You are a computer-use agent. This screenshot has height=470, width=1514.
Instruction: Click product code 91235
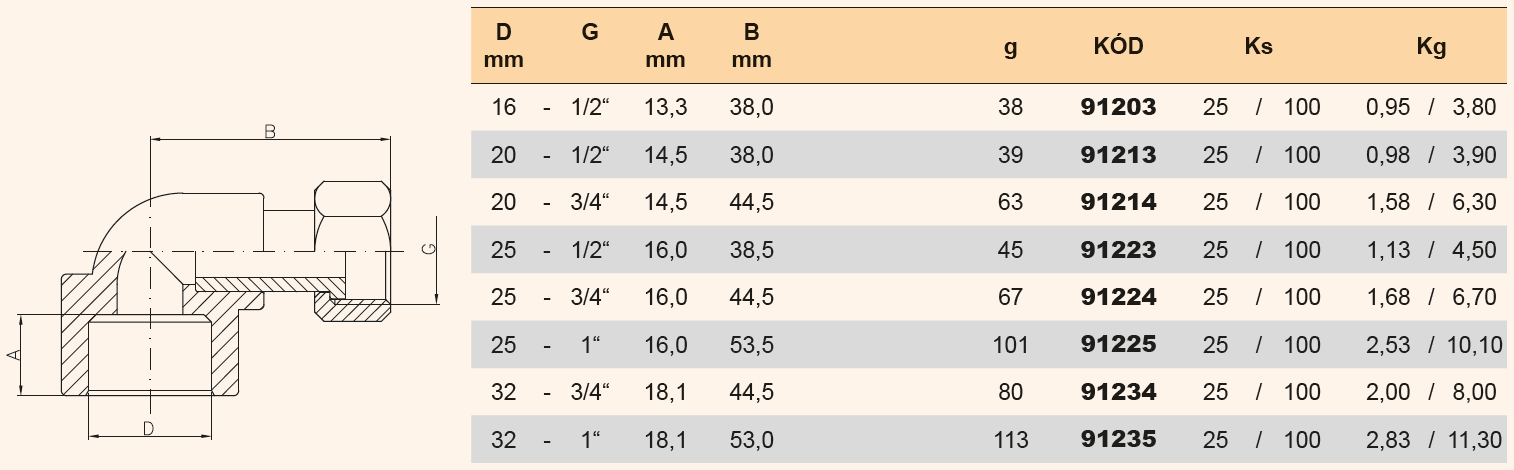point(1118,439)
